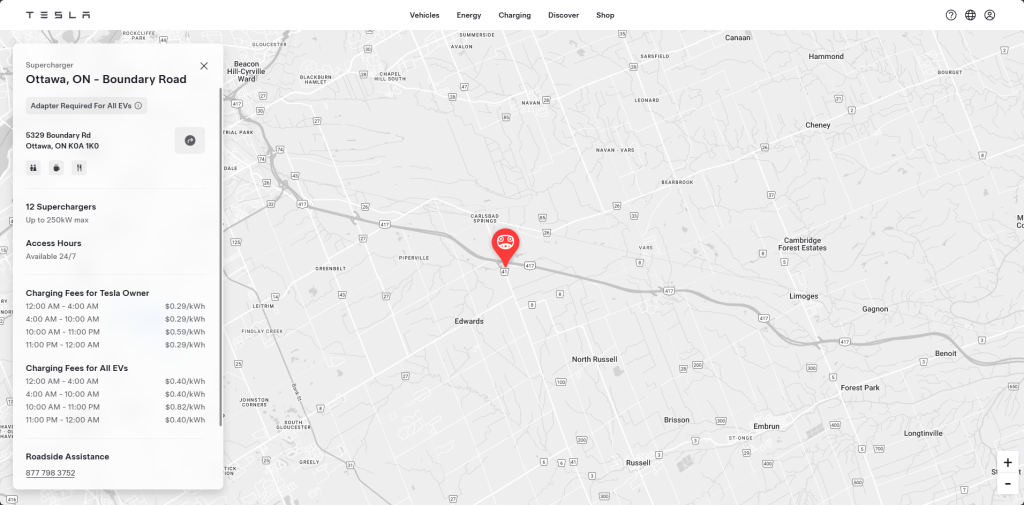This screenshot has width=1024, height=505.
Task: Open the user account icon
Action: pyautogui.click(x=989, y=15)
